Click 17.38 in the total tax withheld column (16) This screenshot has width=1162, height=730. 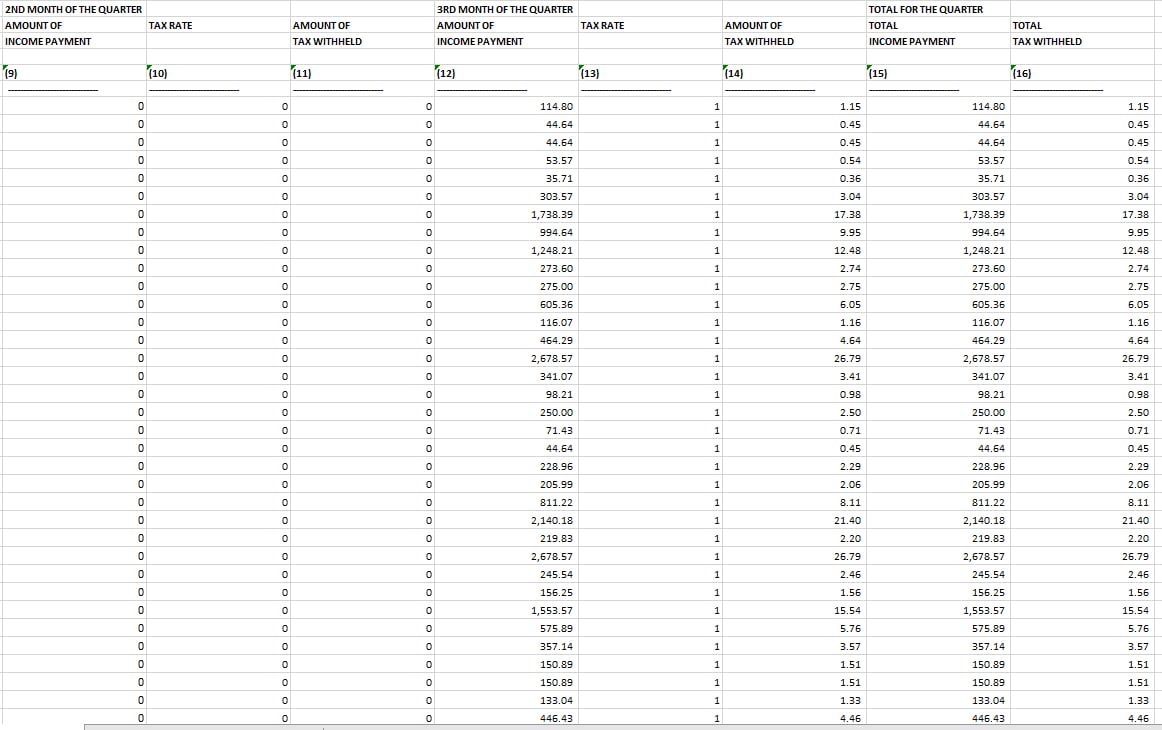1135,214
